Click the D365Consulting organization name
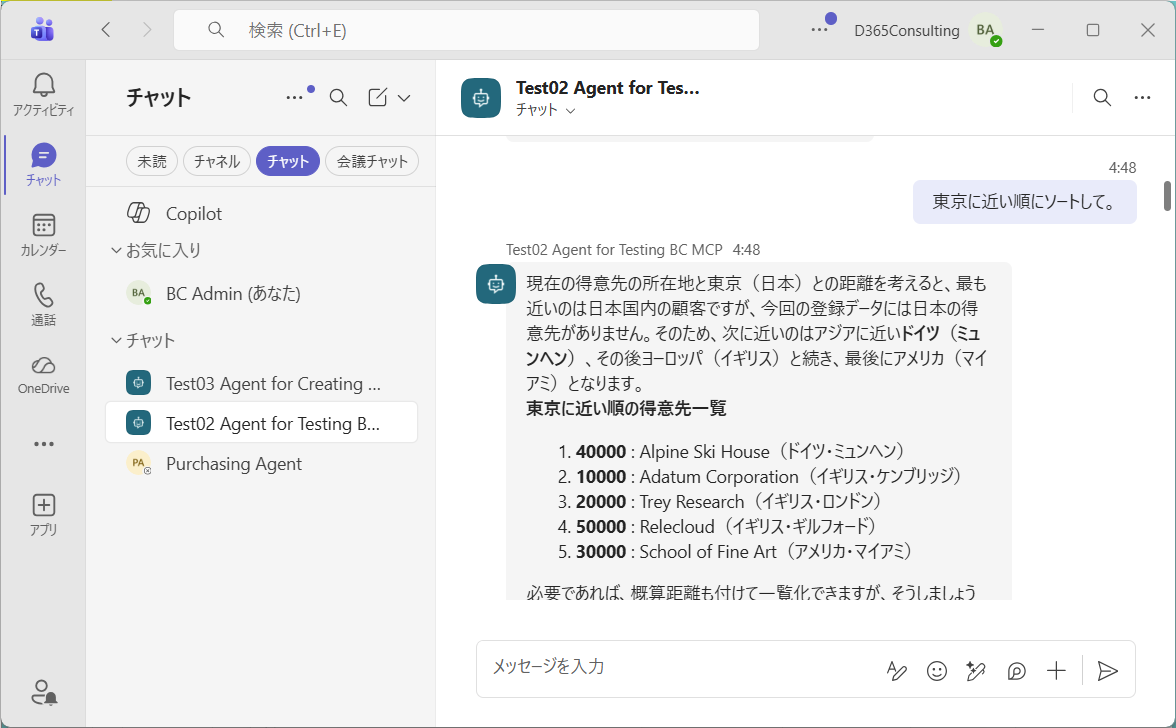 (907, 31)
